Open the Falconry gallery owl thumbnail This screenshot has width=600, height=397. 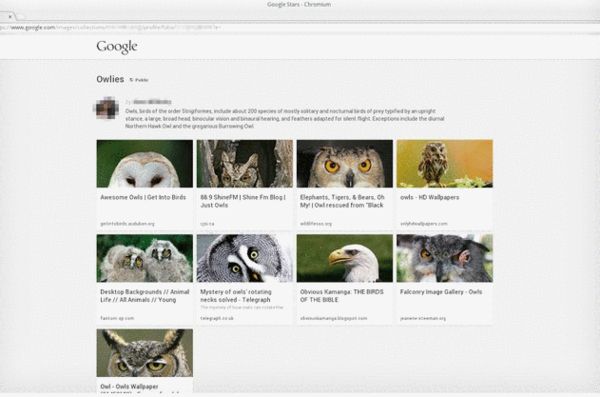[x=445, y=258]
